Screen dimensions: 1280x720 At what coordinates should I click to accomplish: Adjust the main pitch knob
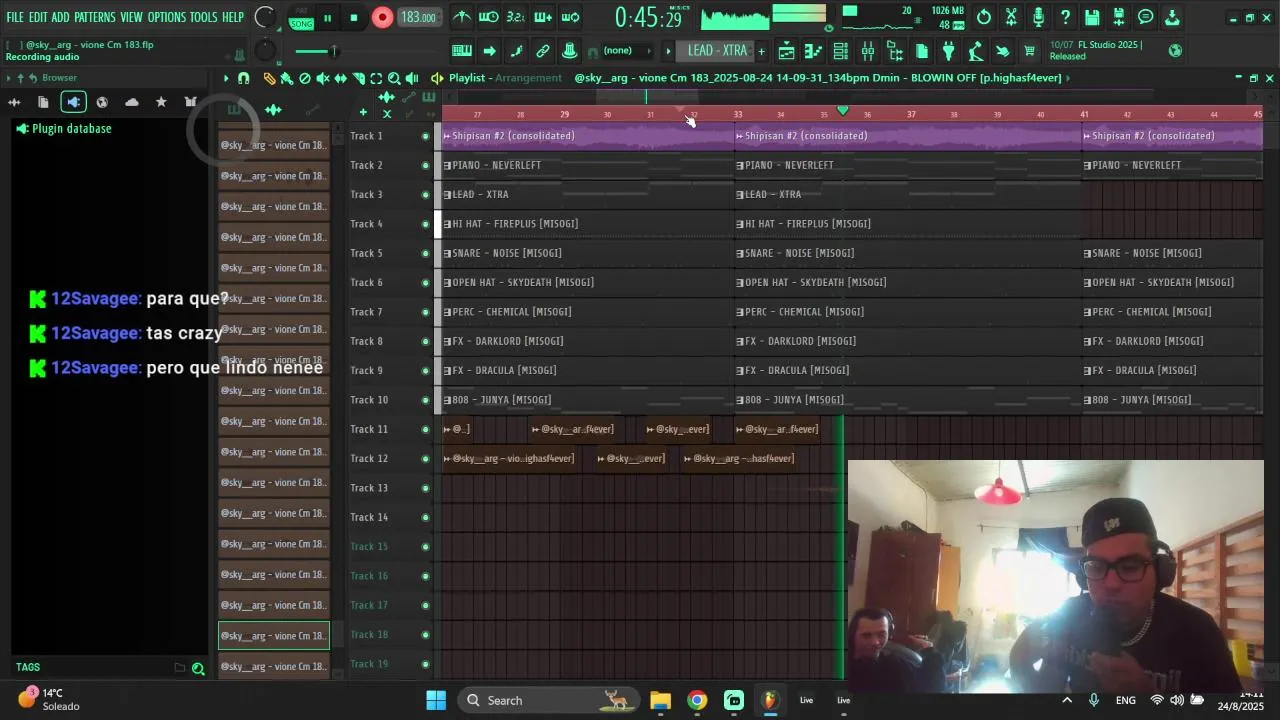click(x=265, y=51)
